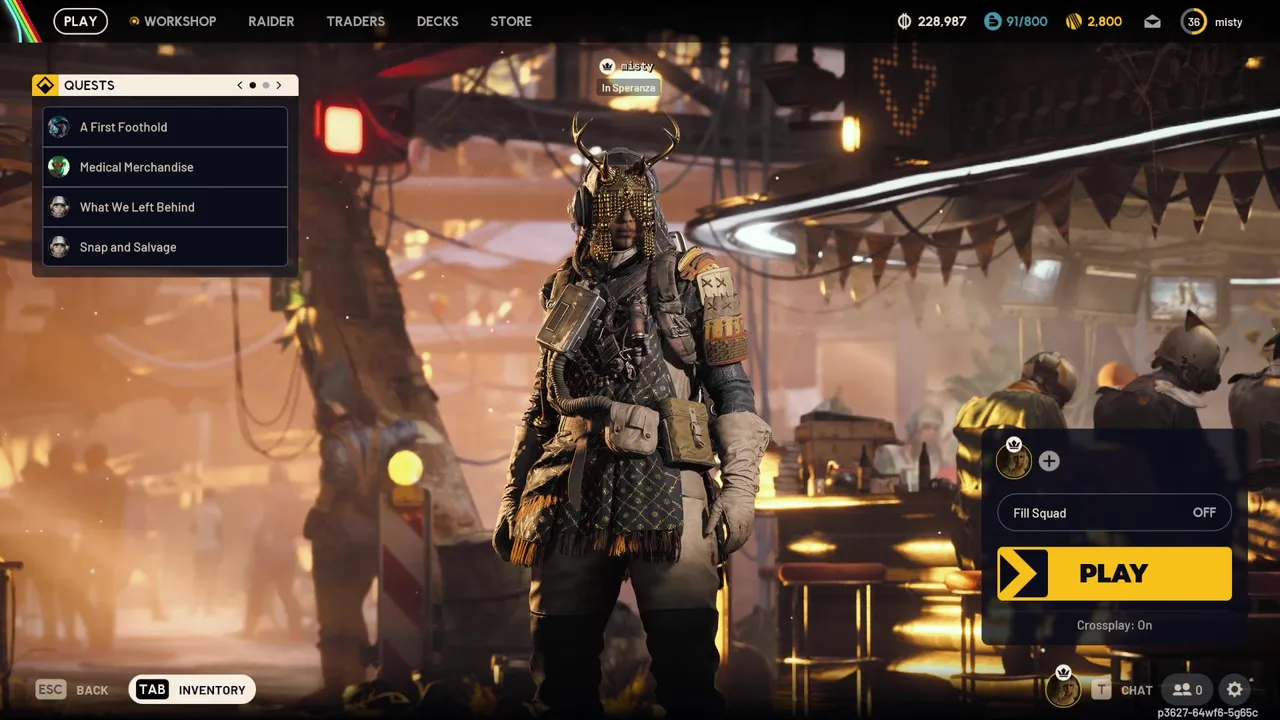The height and width of the screenshot is (720, 1280).
Task: Open the misty profile name
Action: [1228, 22]
